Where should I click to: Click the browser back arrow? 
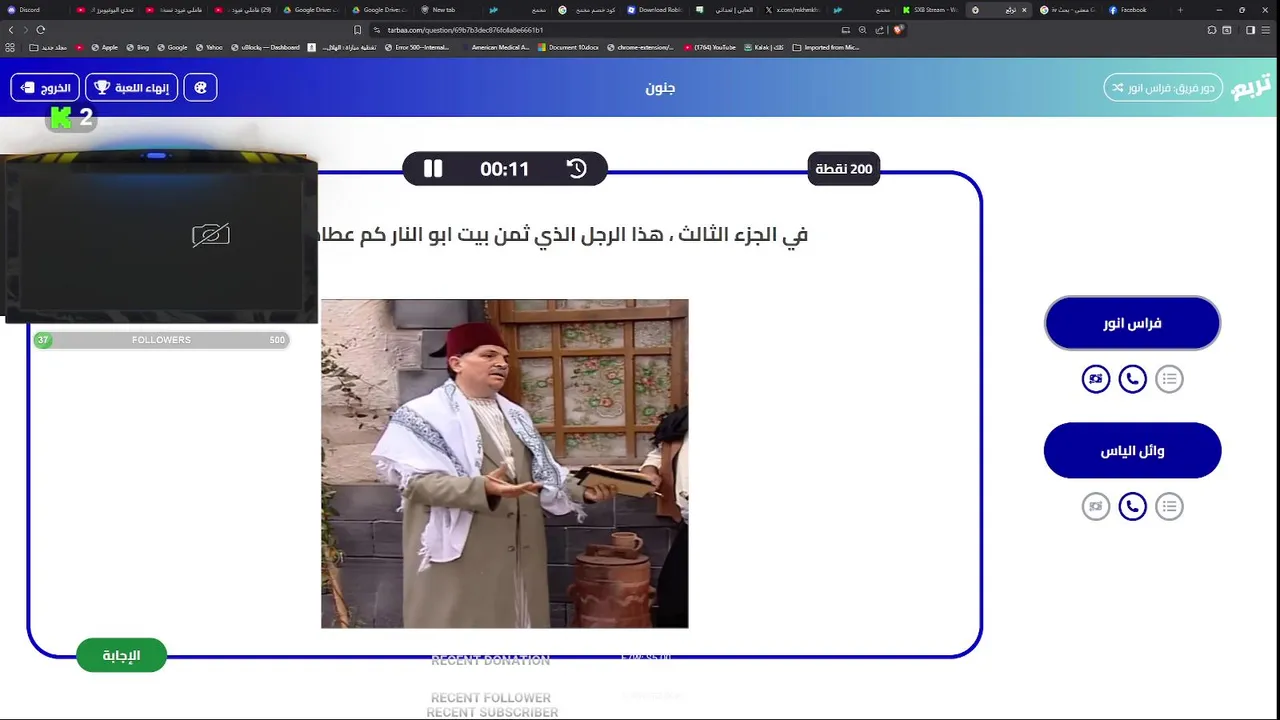[11, 30]
